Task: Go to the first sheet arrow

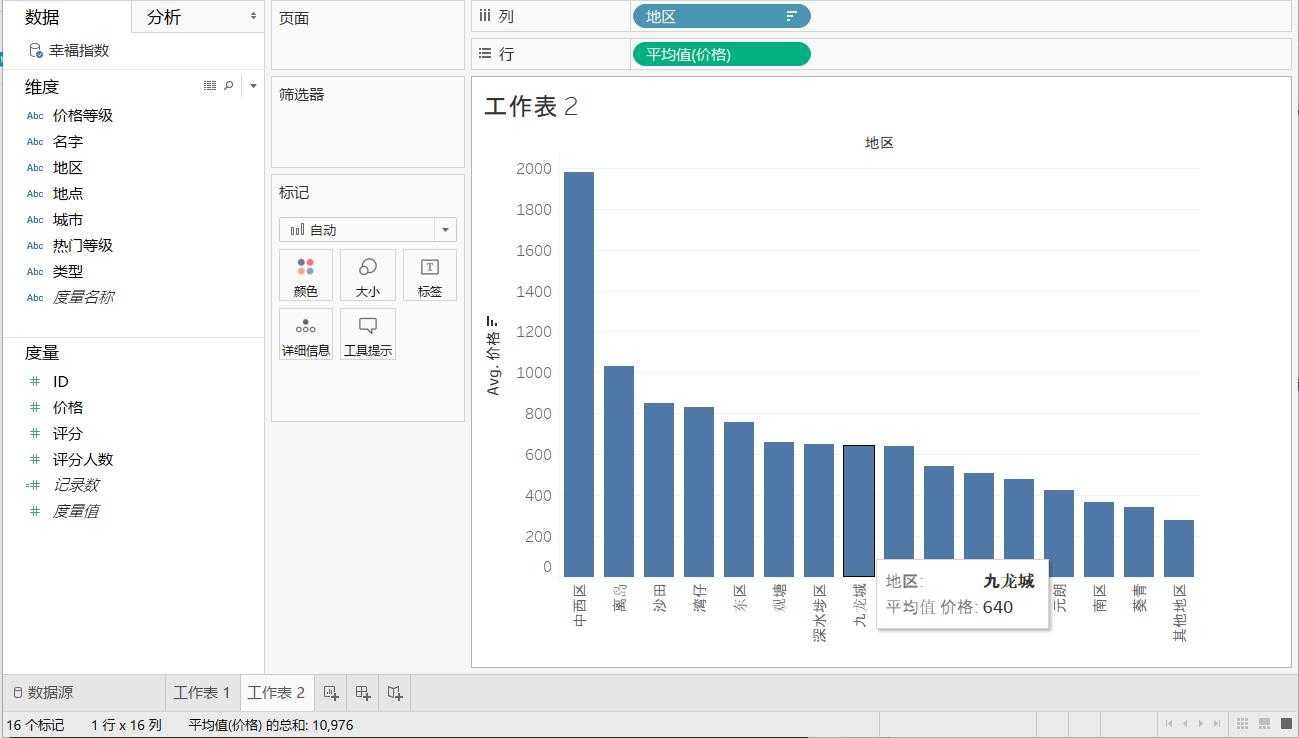Action: coord(1169,723)
